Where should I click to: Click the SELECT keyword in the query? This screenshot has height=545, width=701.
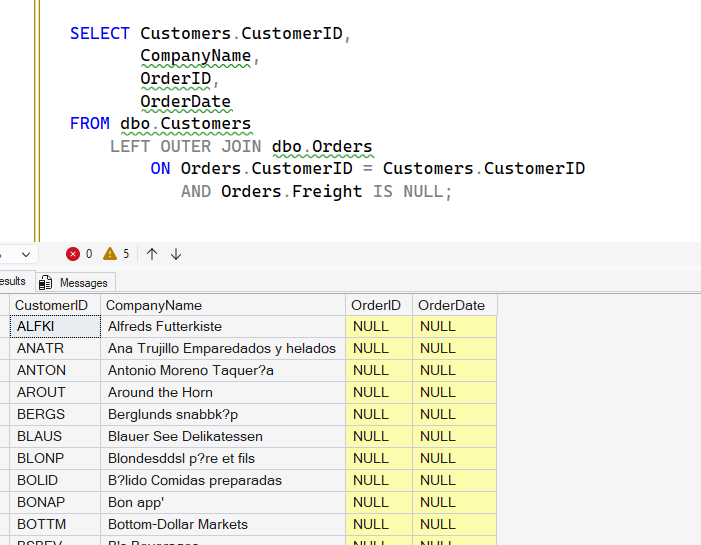click(x=100, y=34)
